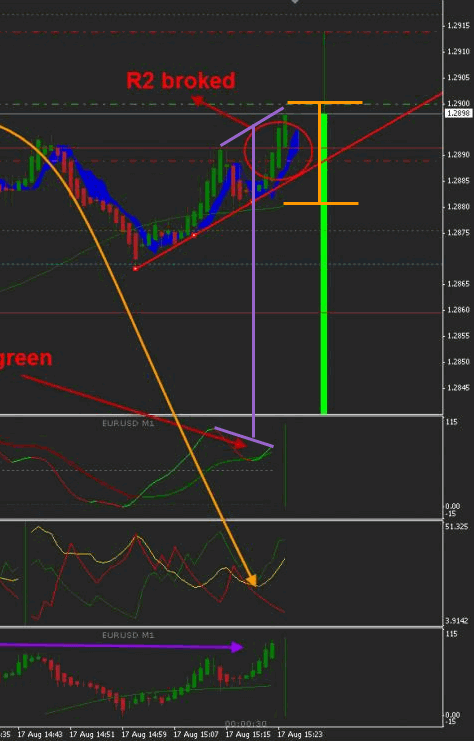Select the red arrowhead pointing from R2 broked
Image resolution: width=474 pixels, height=741 pixels.
click(197, 99)
